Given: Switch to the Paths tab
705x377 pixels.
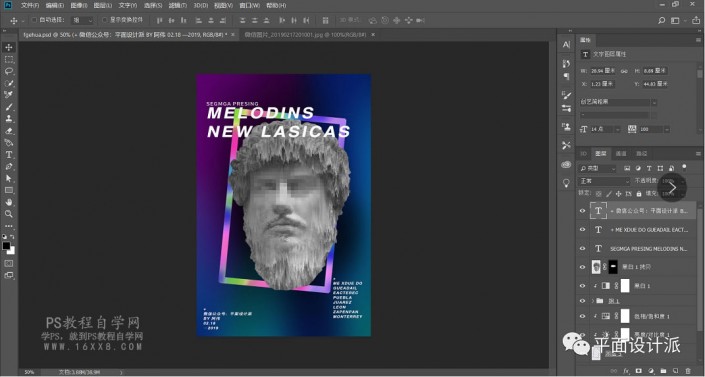Looking at the screenshot, I should pos(642,153).
